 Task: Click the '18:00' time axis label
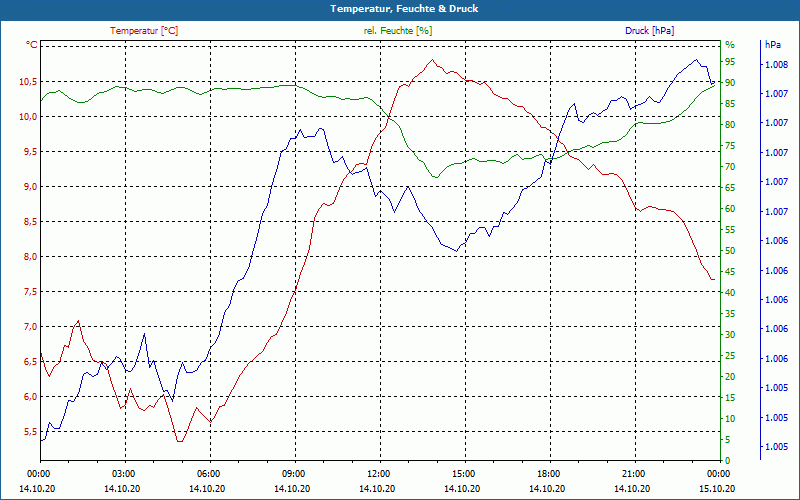point(549,474)
